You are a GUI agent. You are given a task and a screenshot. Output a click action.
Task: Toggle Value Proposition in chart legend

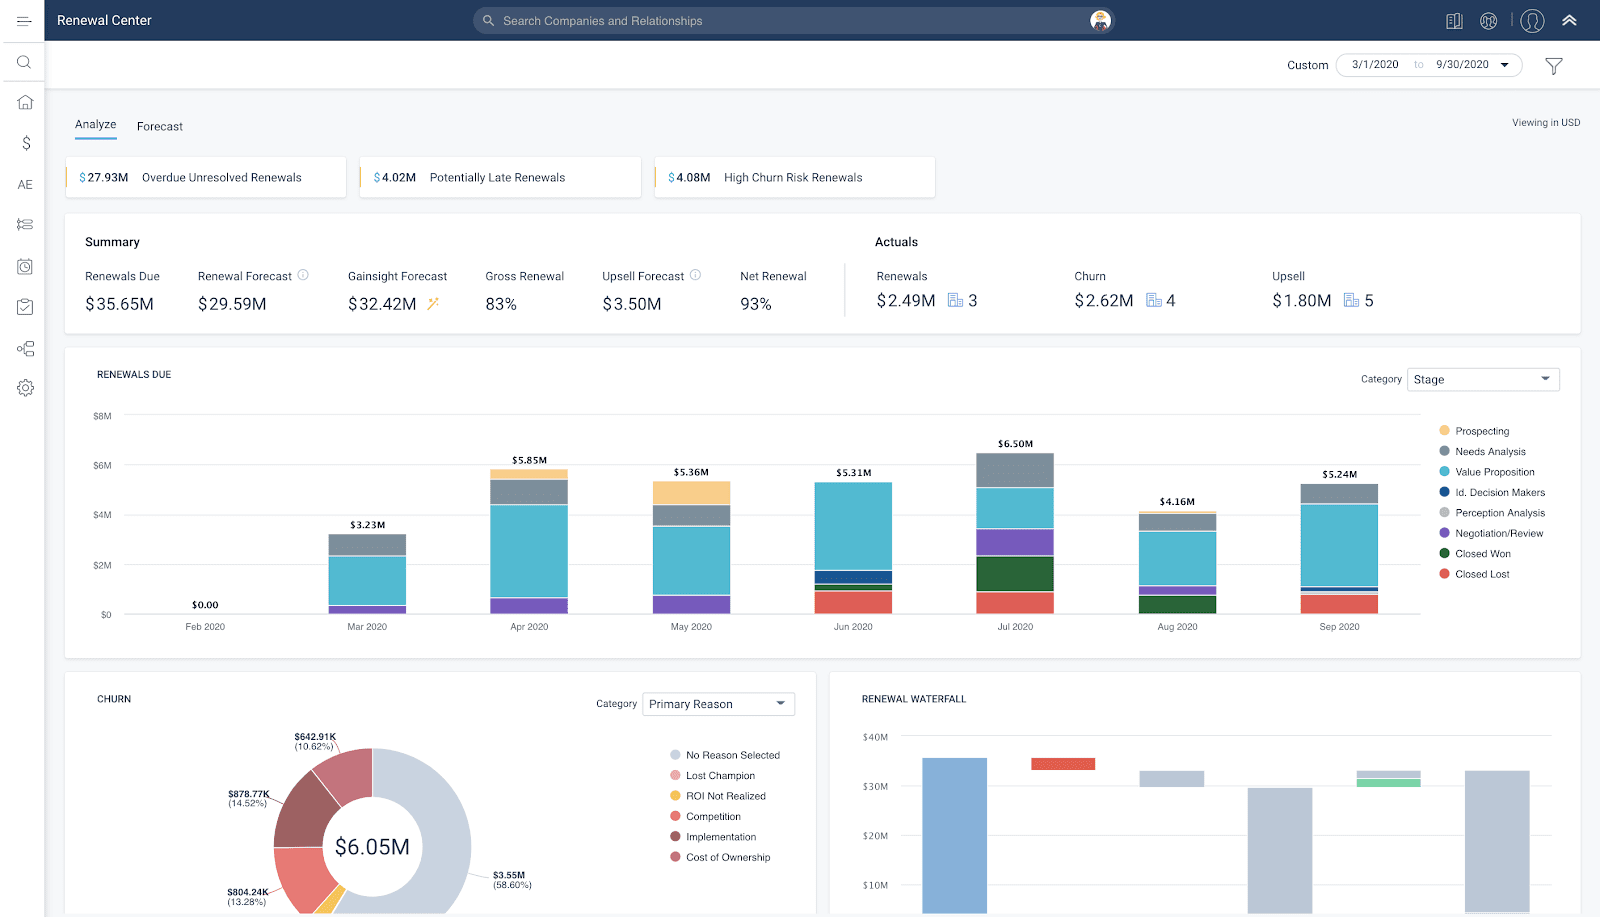(1494, 472)
